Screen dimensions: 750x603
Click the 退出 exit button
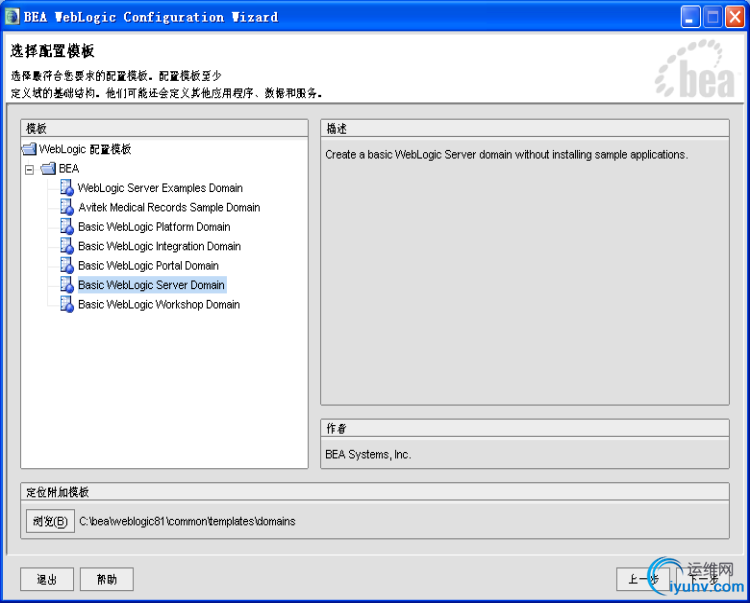click(x=47, y=579)
